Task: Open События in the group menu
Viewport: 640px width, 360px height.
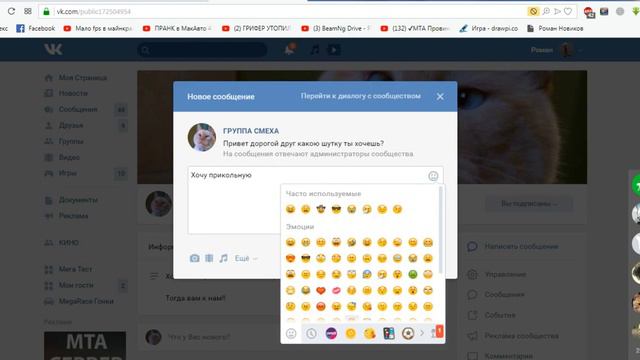Action: pyautogui.click(x=500, y=315)
